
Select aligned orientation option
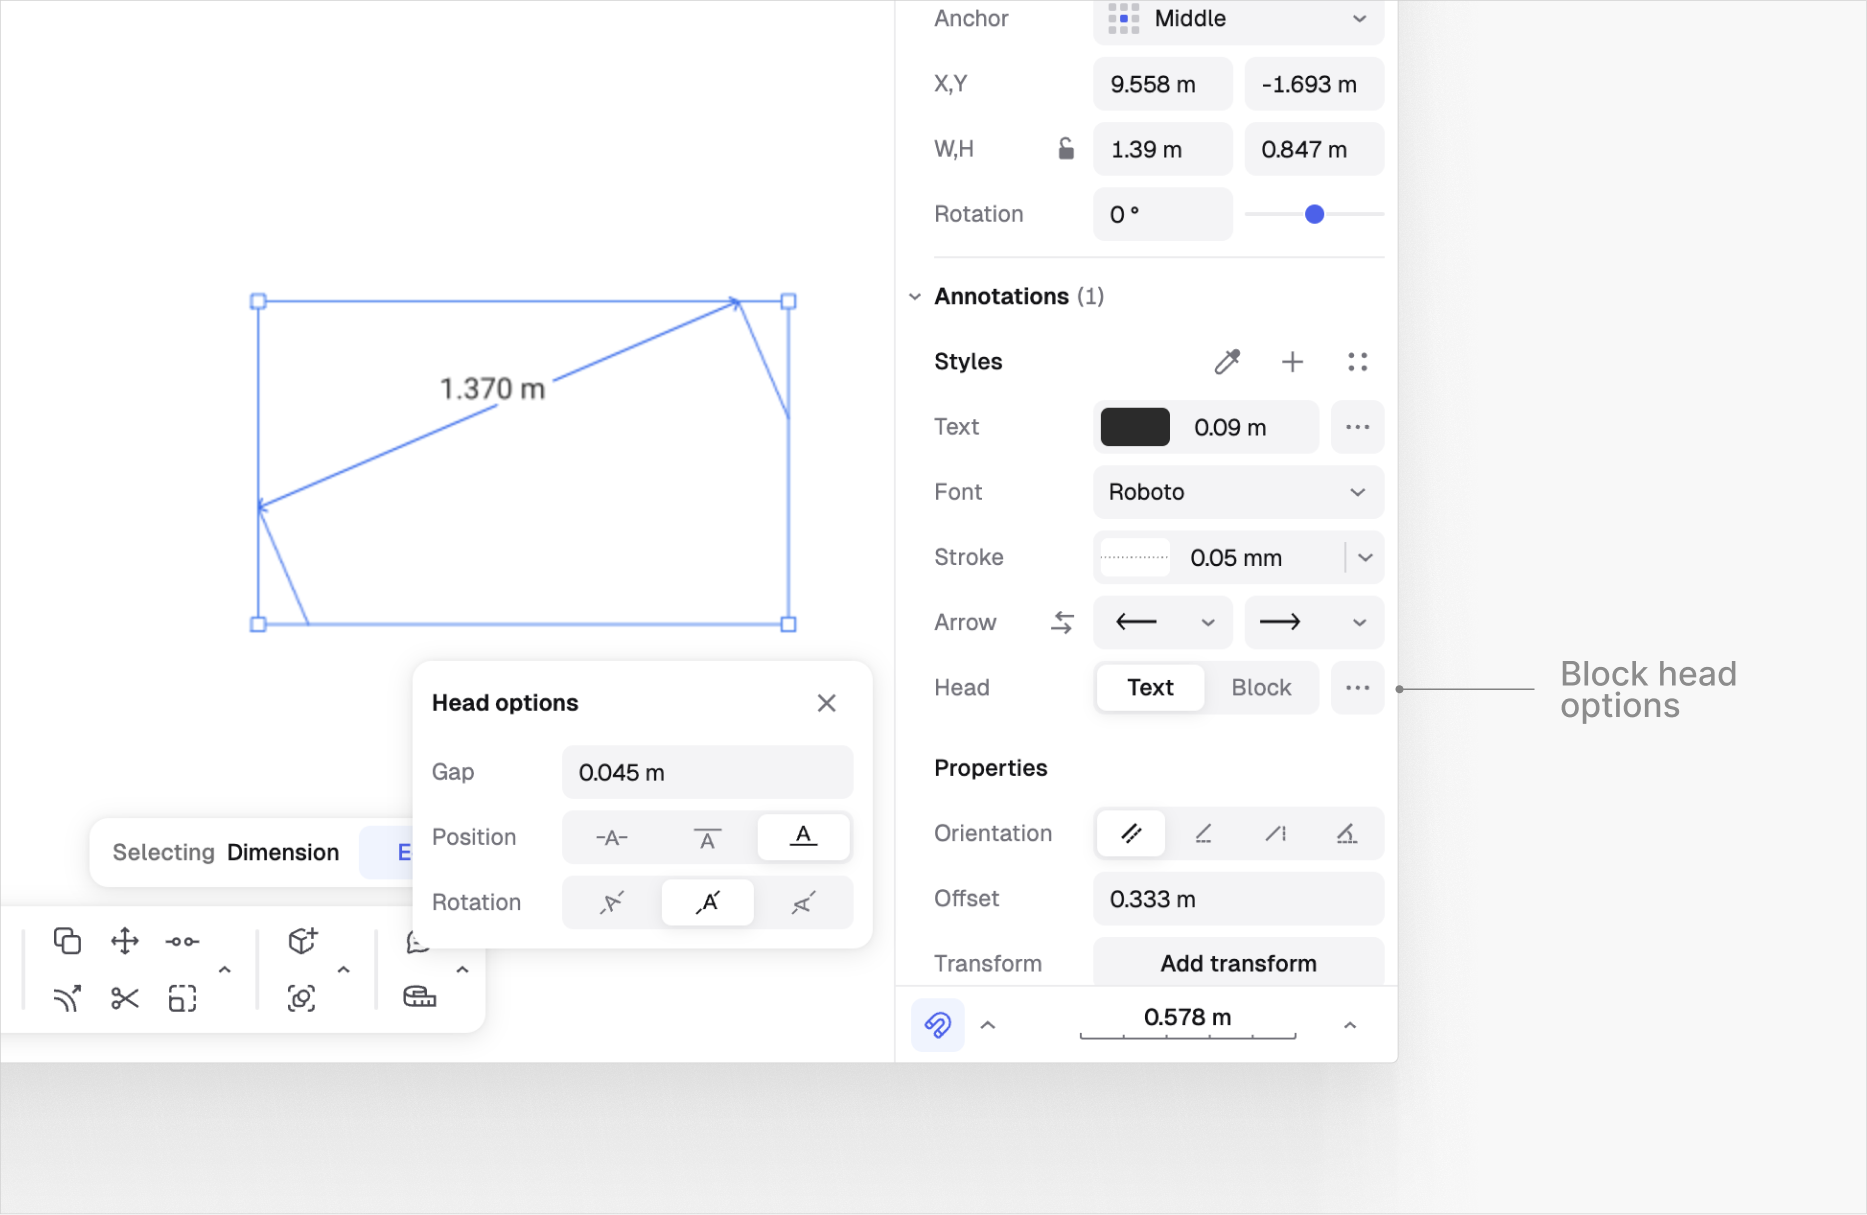[x=1131, y=834]
